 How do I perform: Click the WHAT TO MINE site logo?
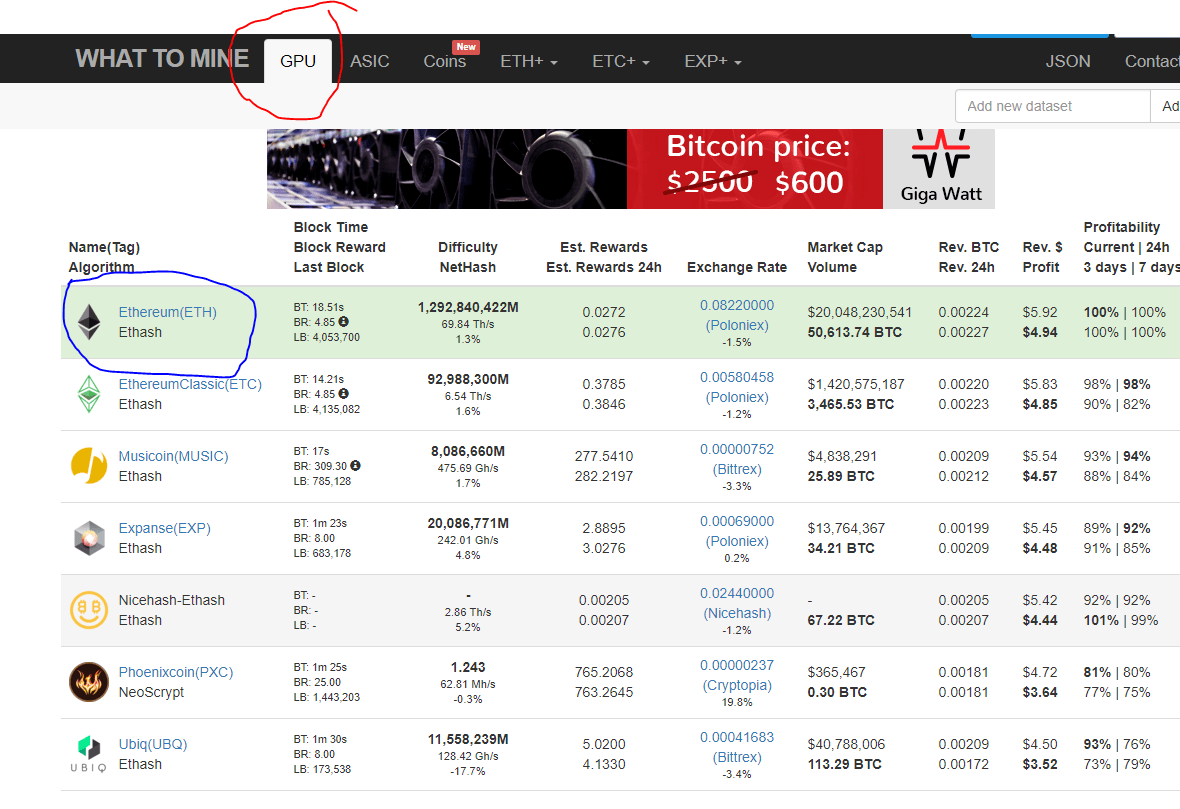162,59
